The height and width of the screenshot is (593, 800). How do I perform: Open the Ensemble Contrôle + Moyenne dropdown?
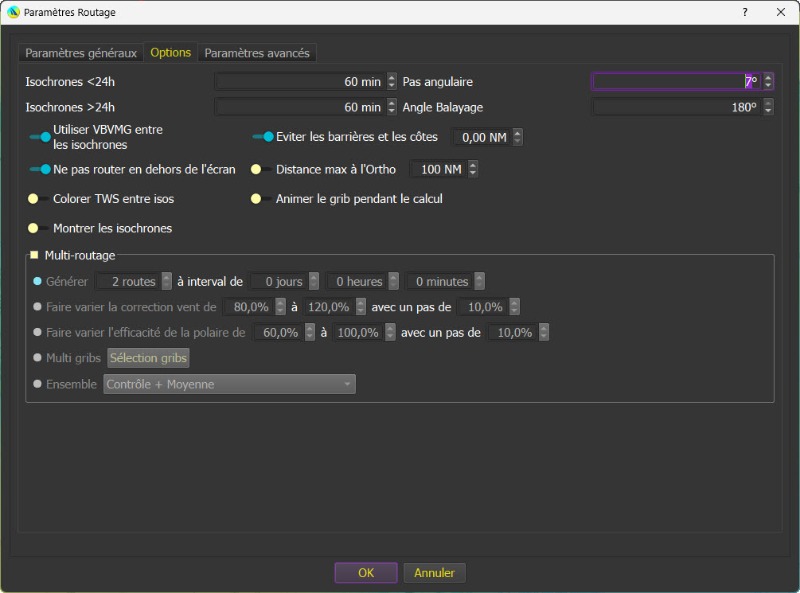coord(229,384)
